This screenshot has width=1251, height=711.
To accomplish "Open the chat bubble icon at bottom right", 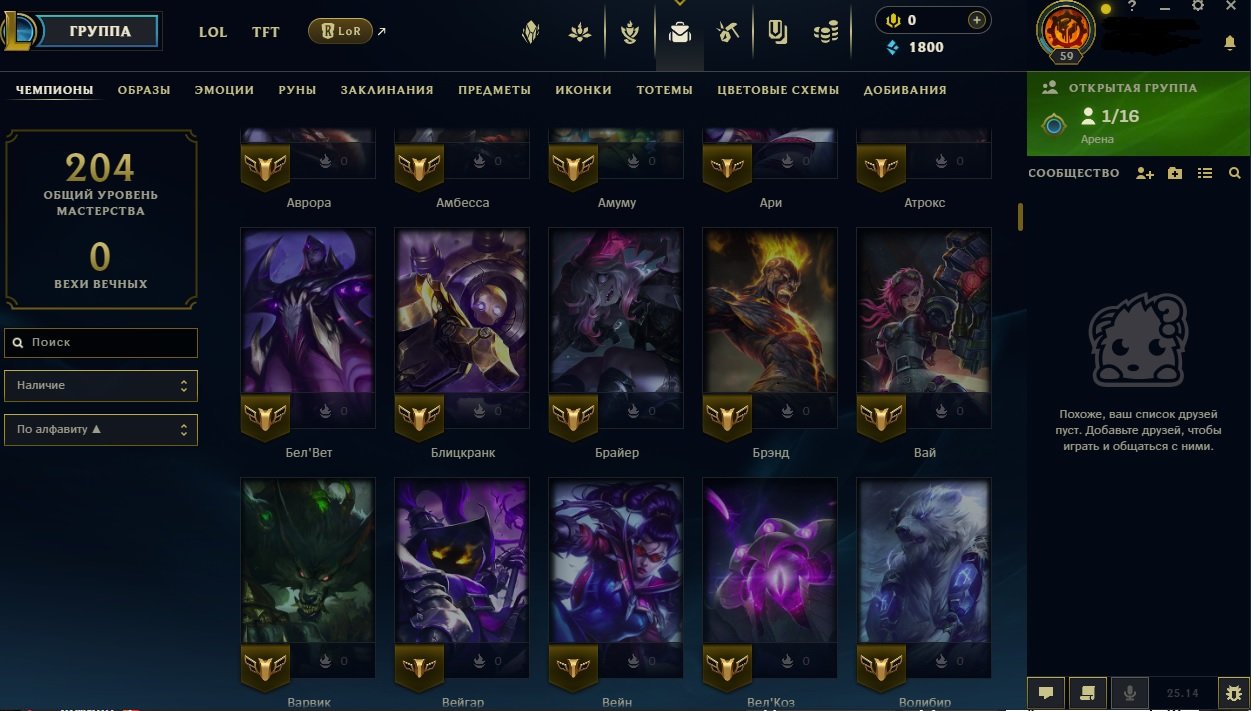I will [x=1046, y=692].
